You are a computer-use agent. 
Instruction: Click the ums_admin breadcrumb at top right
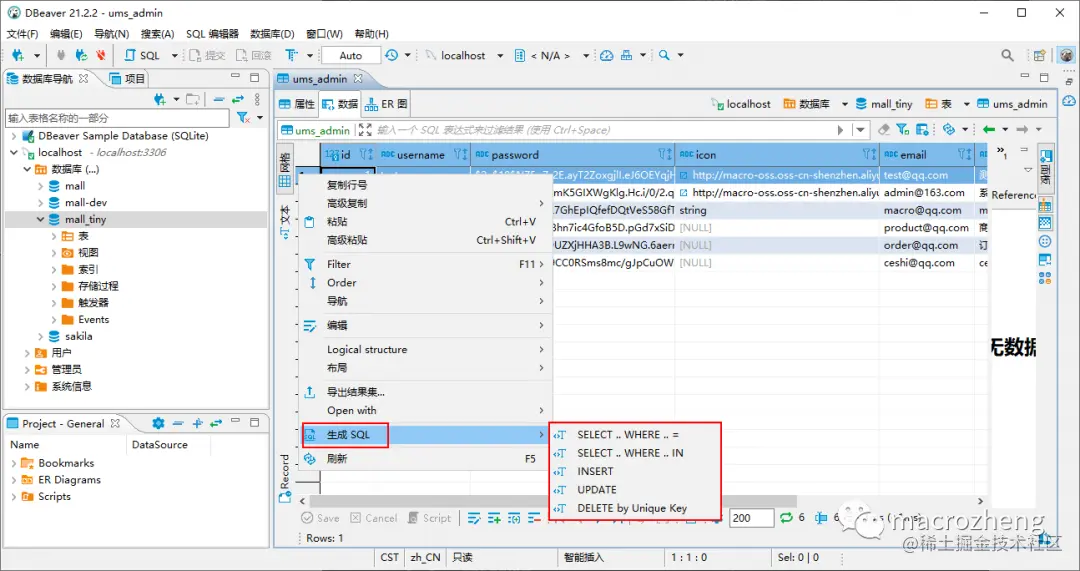tap(1012, 104)
